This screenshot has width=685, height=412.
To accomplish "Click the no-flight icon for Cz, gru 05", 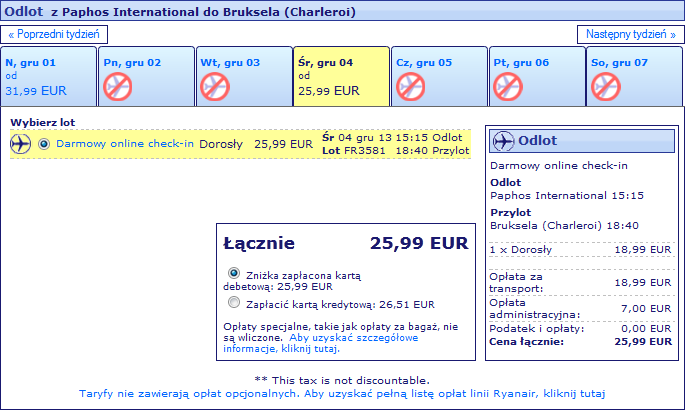I will (x=411, y=87).
